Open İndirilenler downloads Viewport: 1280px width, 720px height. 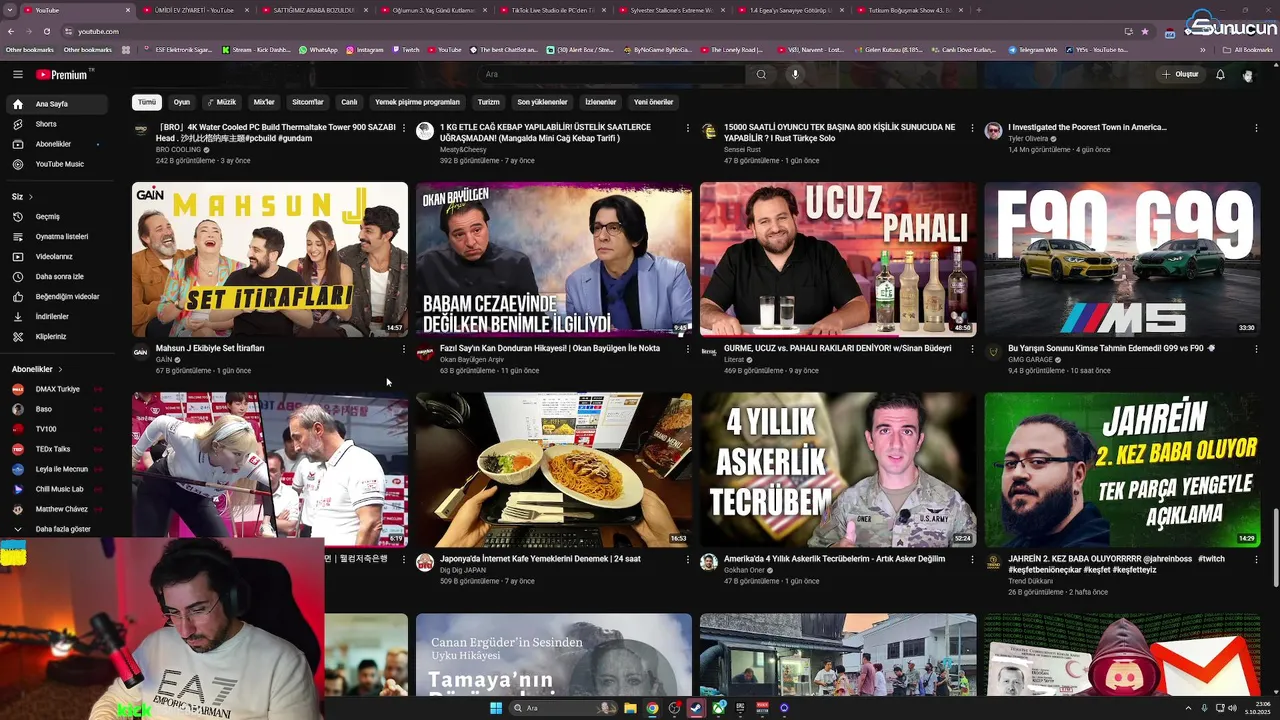(x=58, y=316)
